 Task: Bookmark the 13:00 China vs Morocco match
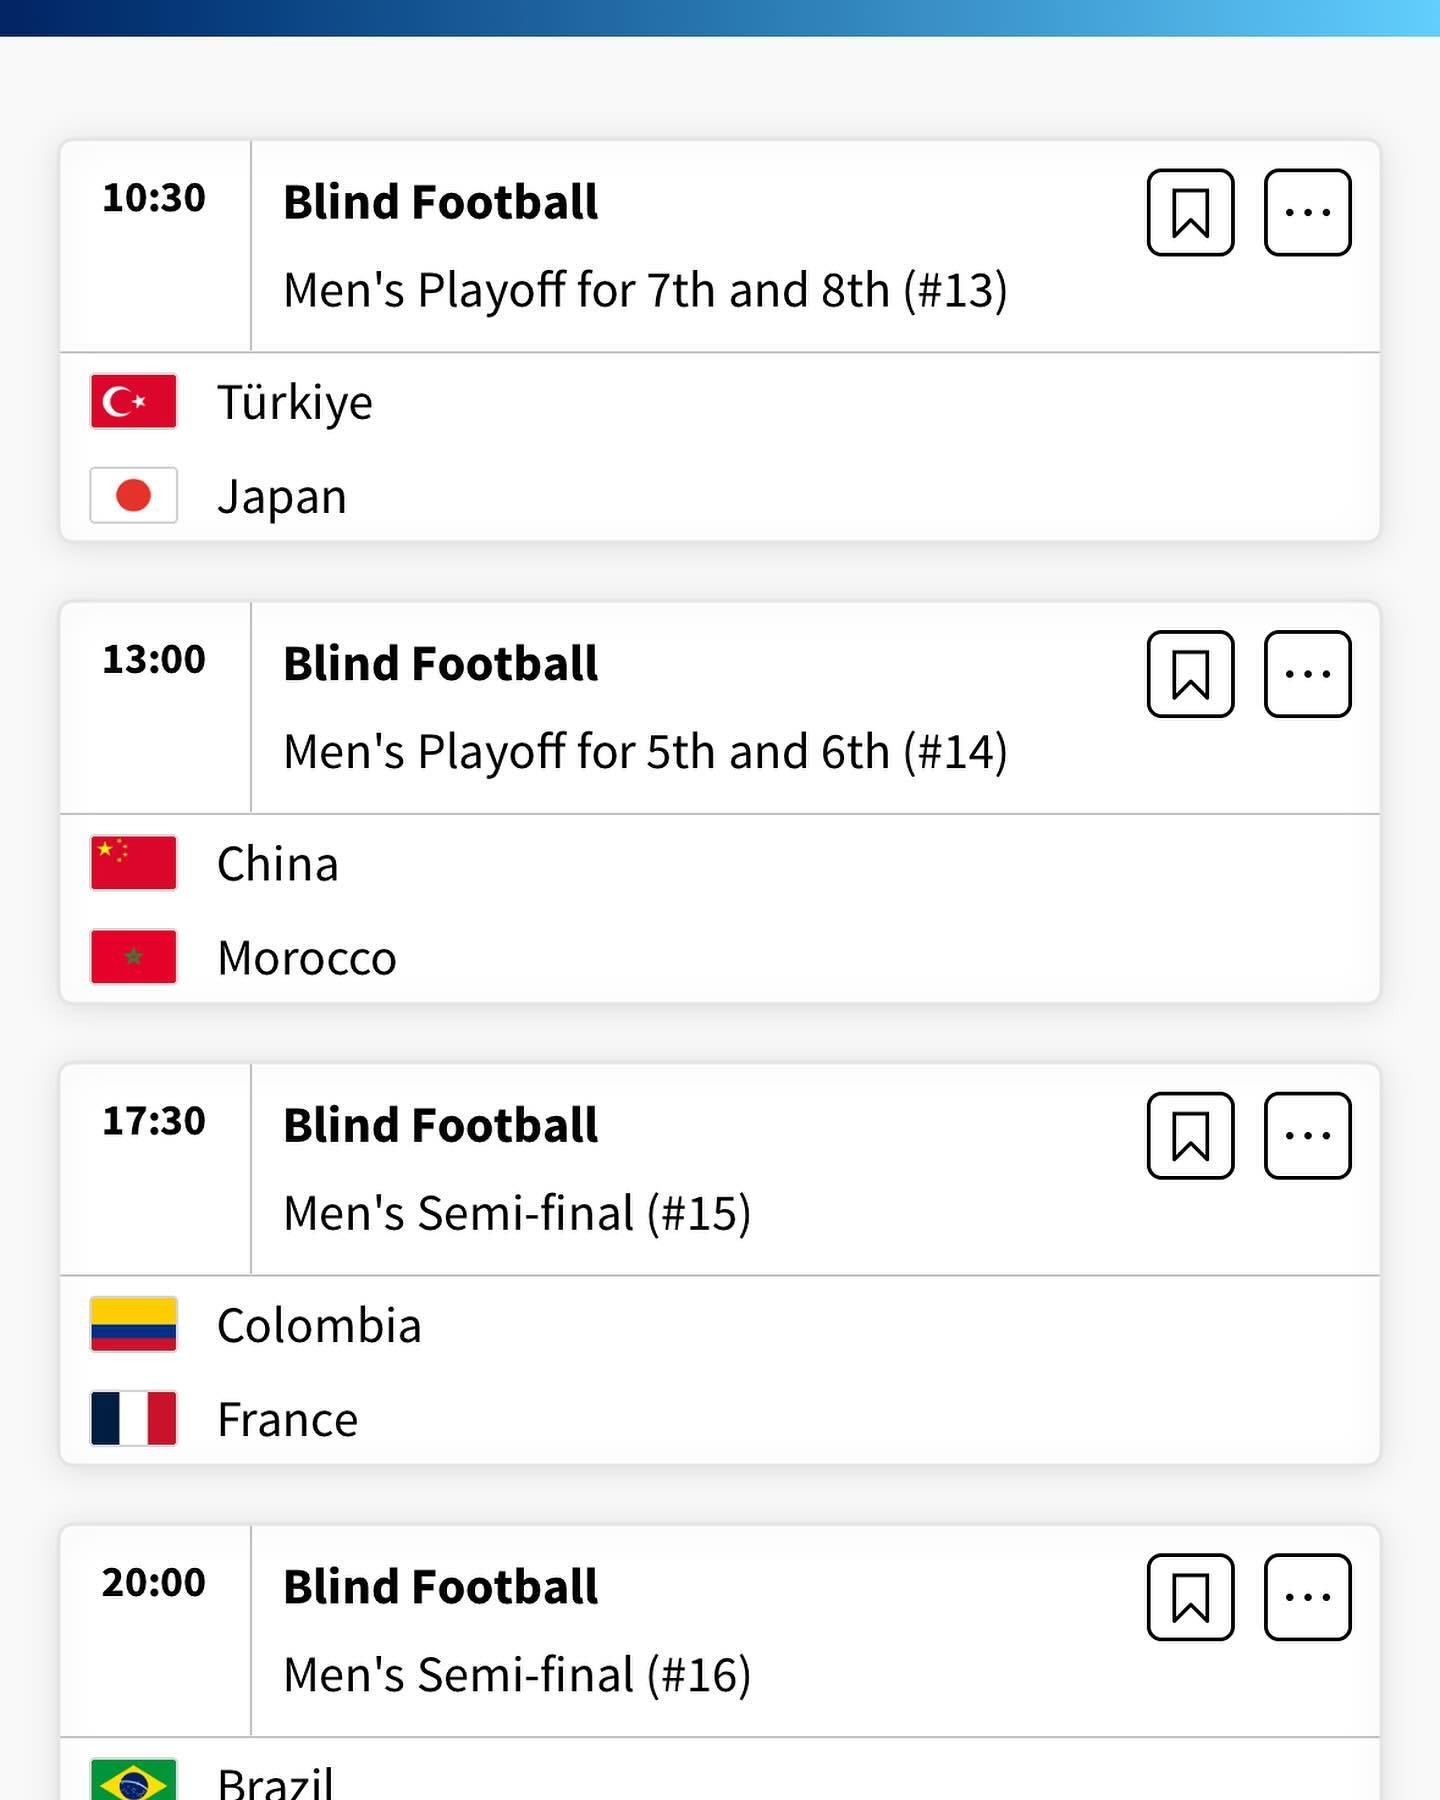pyautogui.click(x=1190, y=674)
